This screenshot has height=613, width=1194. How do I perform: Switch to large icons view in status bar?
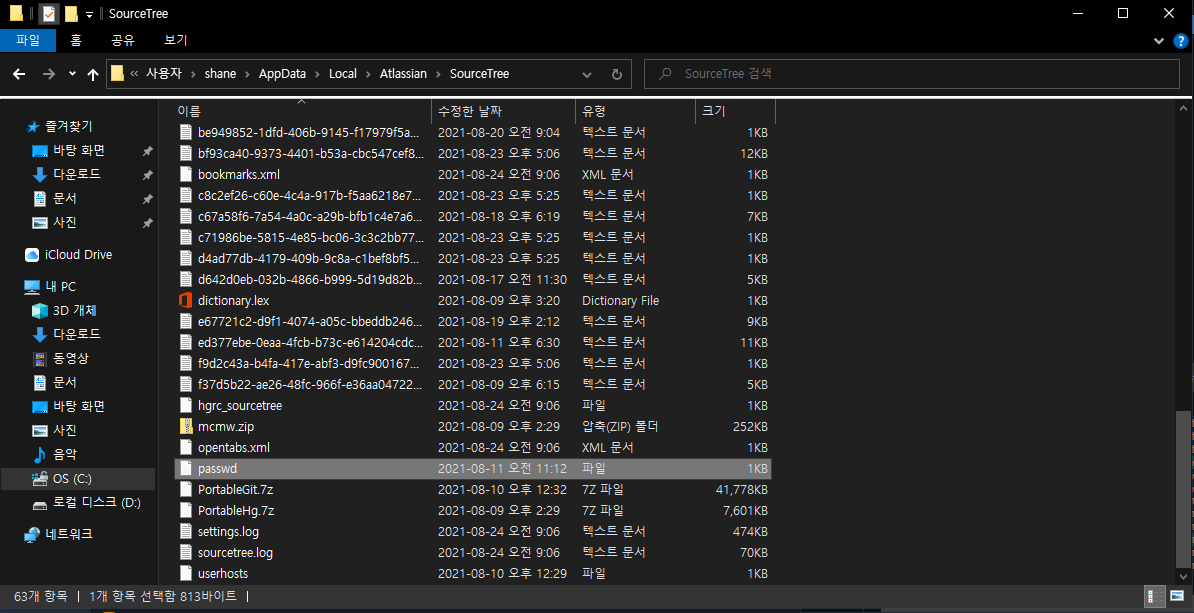[x=1176, y=596]
